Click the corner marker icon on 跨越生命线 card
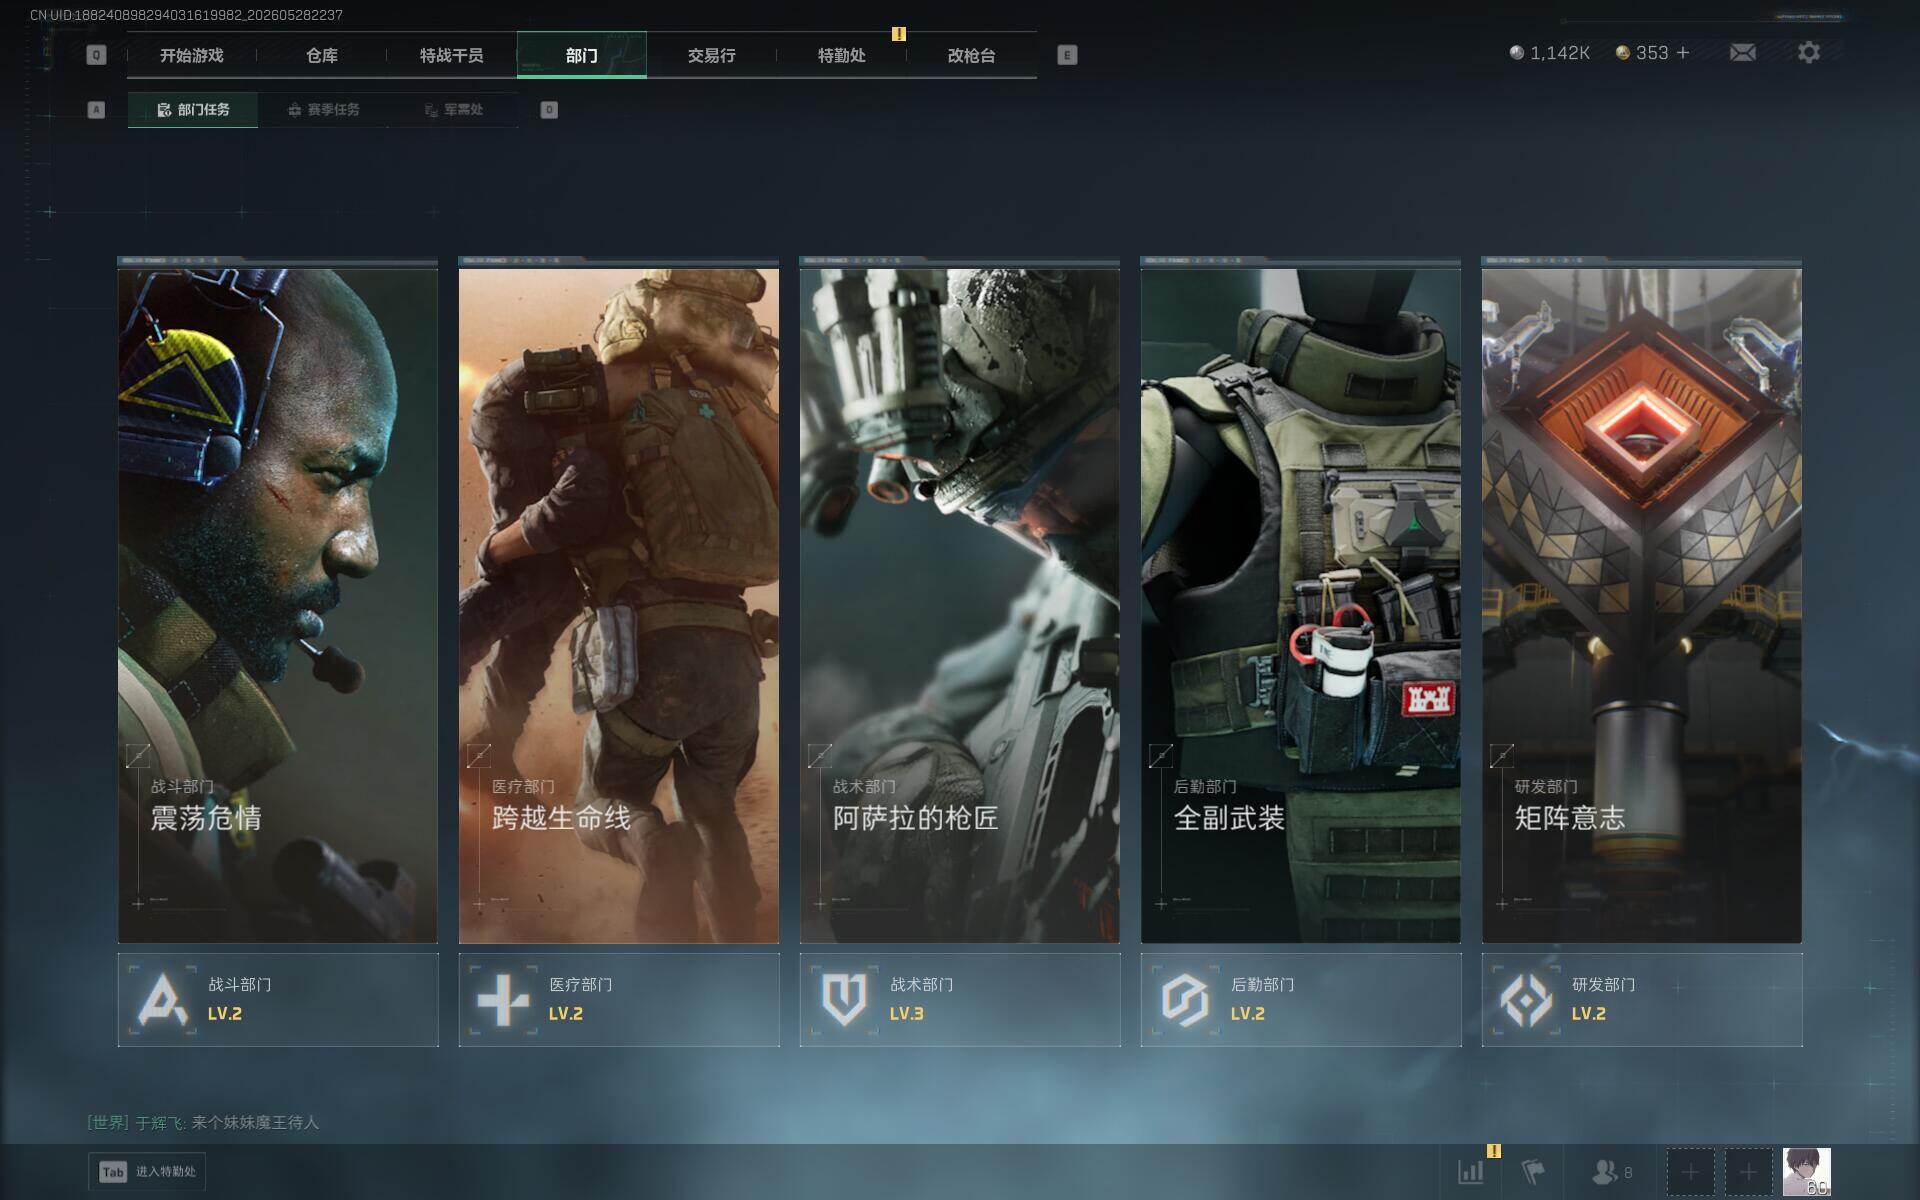 (479, 756)
